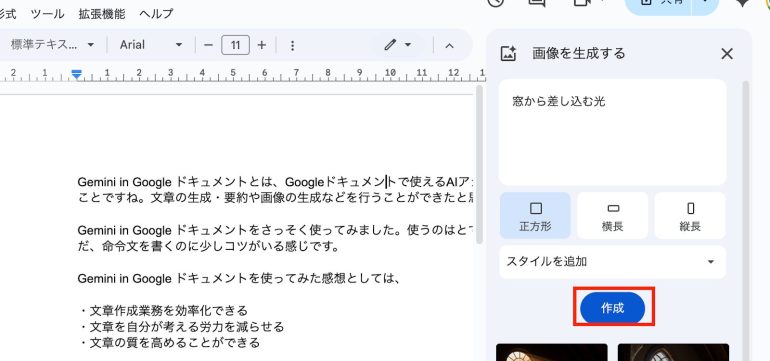Image resolution: width=770 pixels, height=361 pixels.
Task: Open the three-dot more options menu
Action: tap(292, 45)
